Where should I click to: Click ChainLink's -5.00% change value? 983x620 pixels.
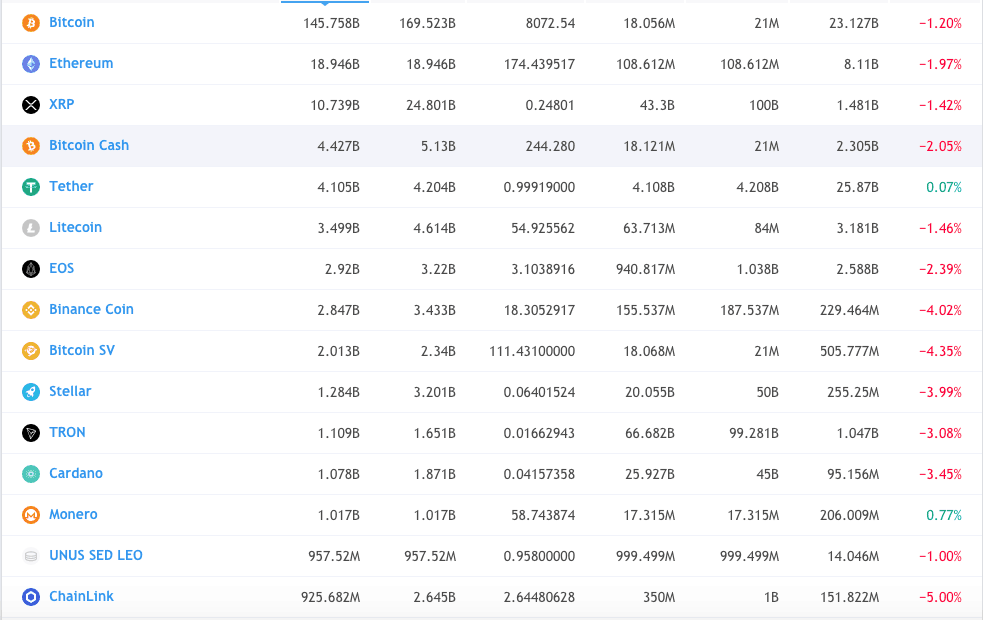pyautogui.click(x=940, y=597)
